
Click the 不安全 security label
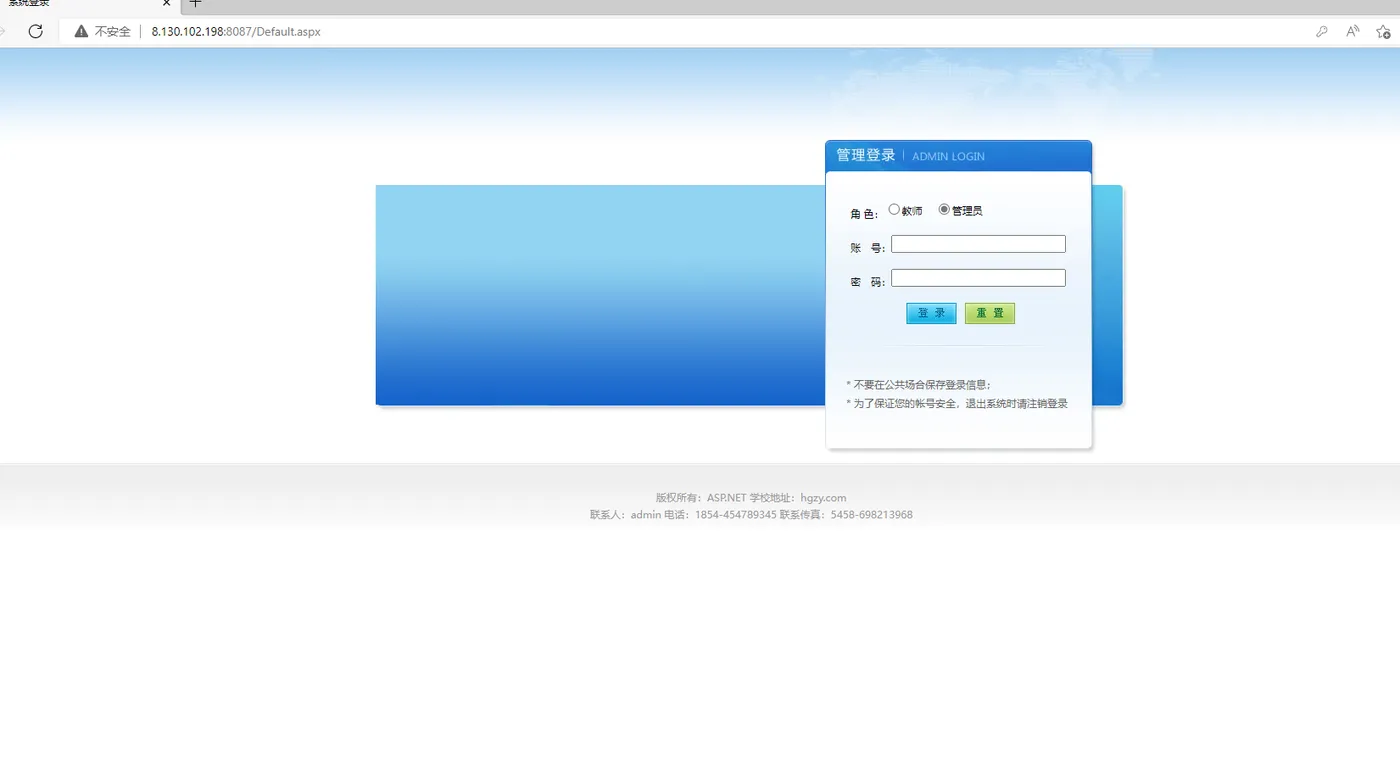click(113, 32)
